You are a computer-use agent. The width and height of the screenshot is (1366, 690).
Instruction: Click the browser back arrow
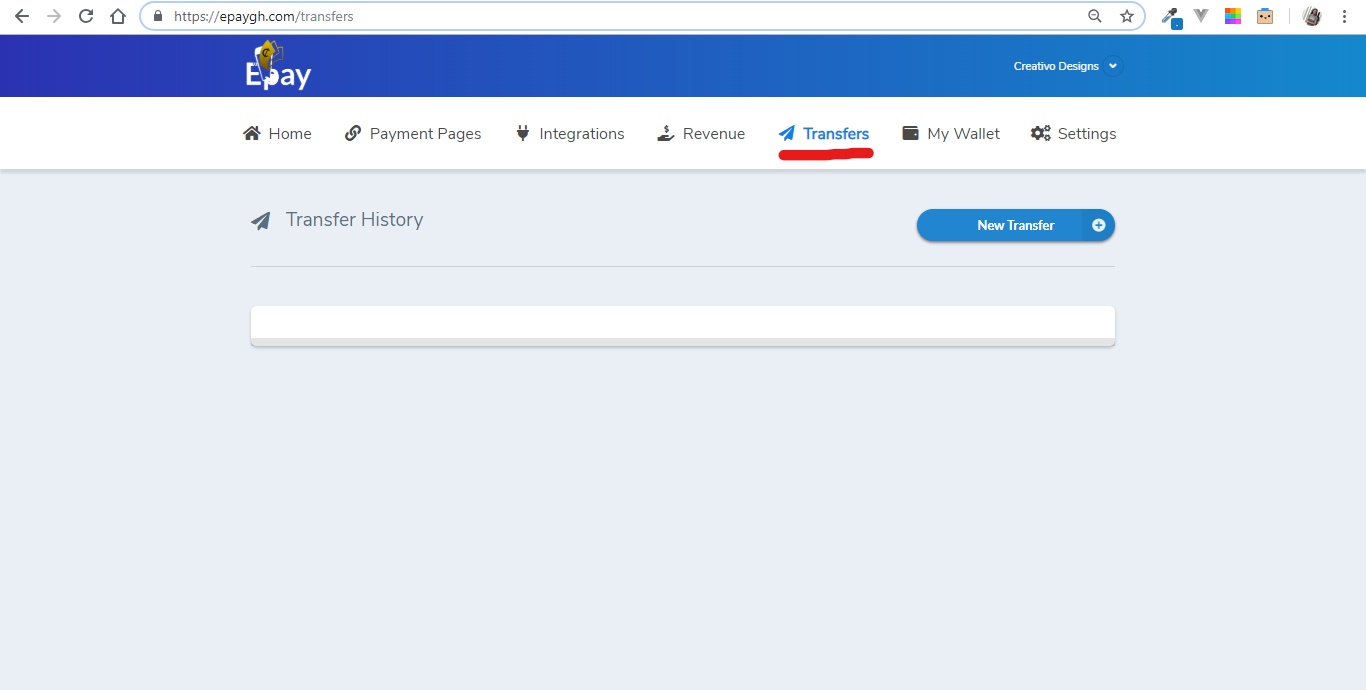tap(22, 16)
